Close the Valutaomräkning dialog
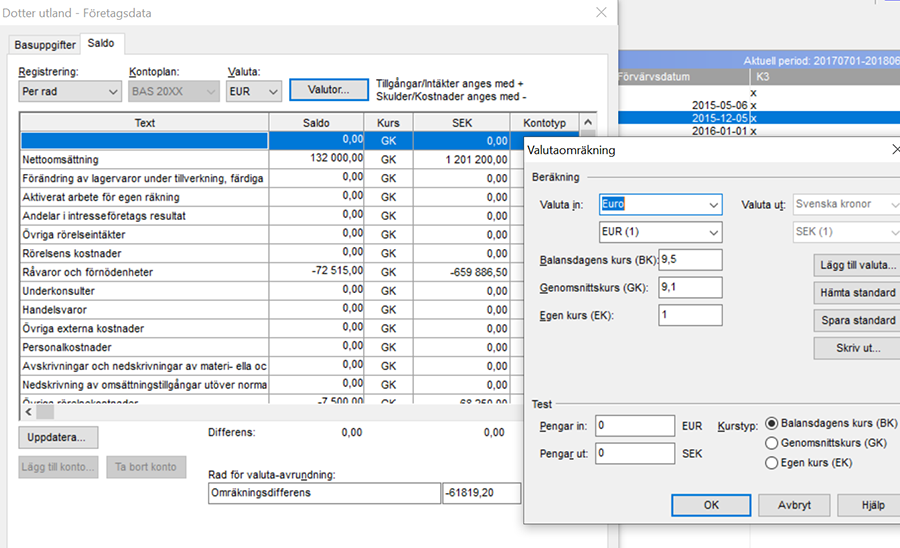 click(x=894, y=150)
